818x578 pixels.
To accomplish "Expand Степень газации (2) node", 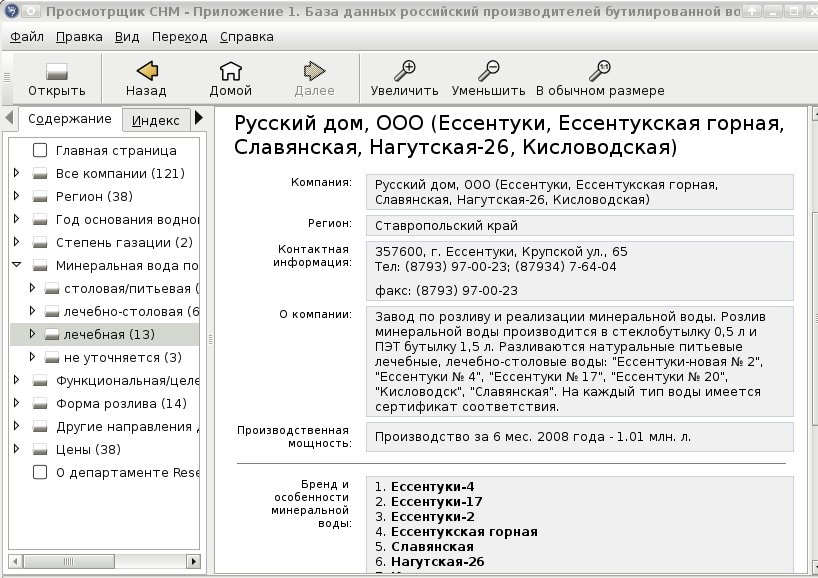I will (16, 242).
